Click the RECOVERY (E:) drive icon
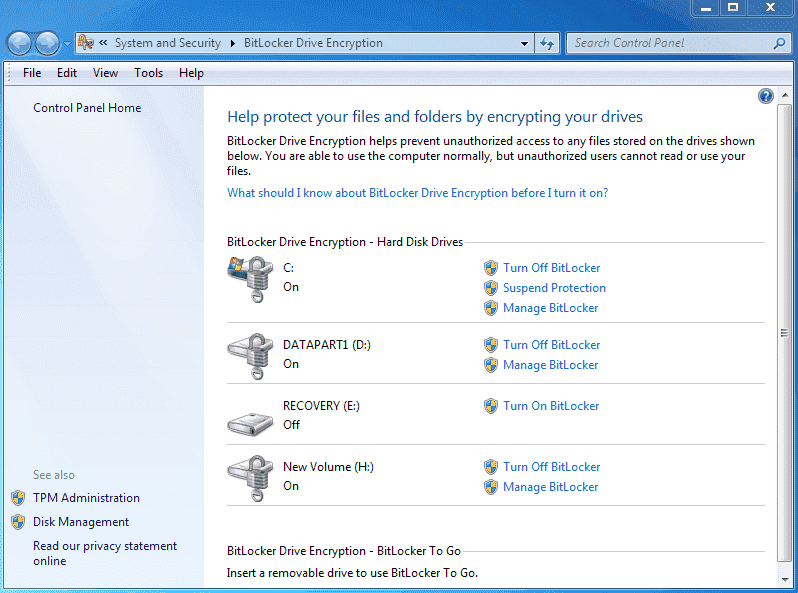Image resolution: width=798 pixels, height=593 pixels. coord(250,423)
